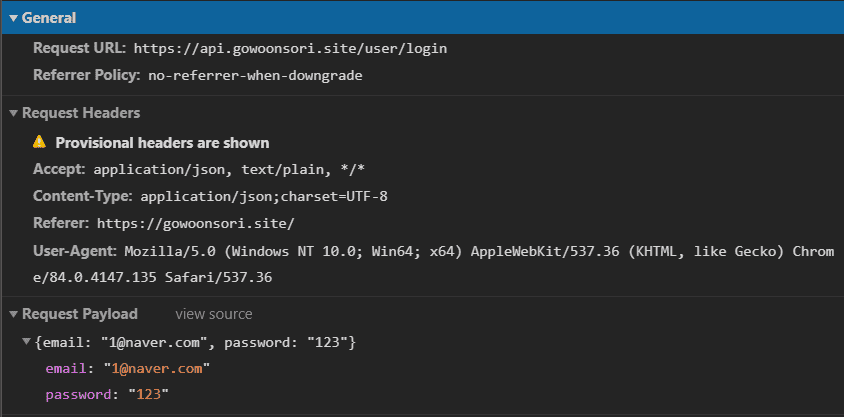The height and width of the screenshot is (417, 844).
Task: Click the Request Headers section title
Action: click(80, 113)
